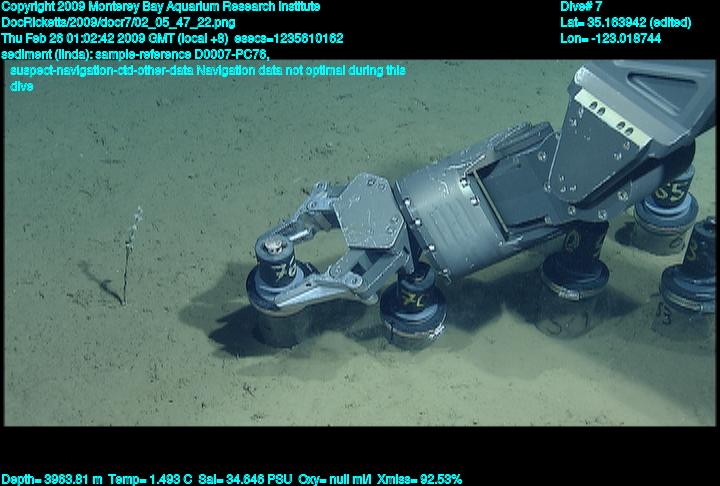Click the "Depth= 3983.81 m" value
Screen dimensions: 720x486
(52, 479)
